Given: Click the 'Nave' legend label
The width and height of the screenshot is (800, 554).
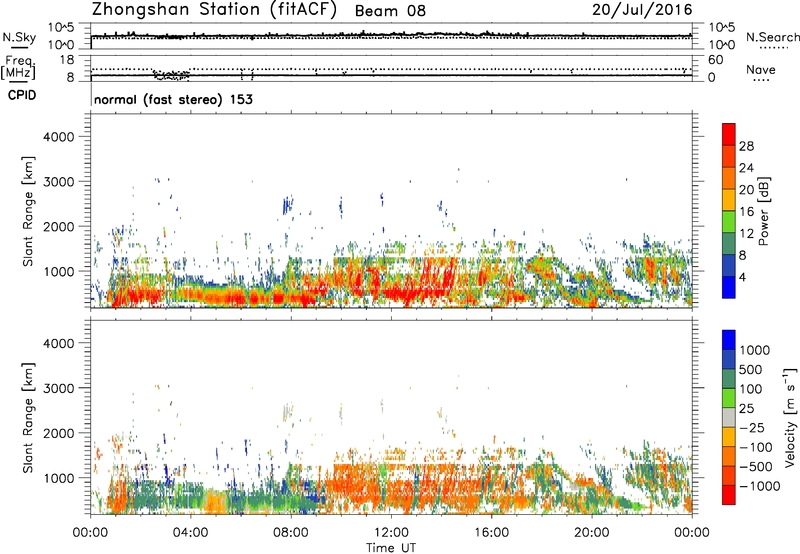Looking at the screenshot, I should 761,70.
